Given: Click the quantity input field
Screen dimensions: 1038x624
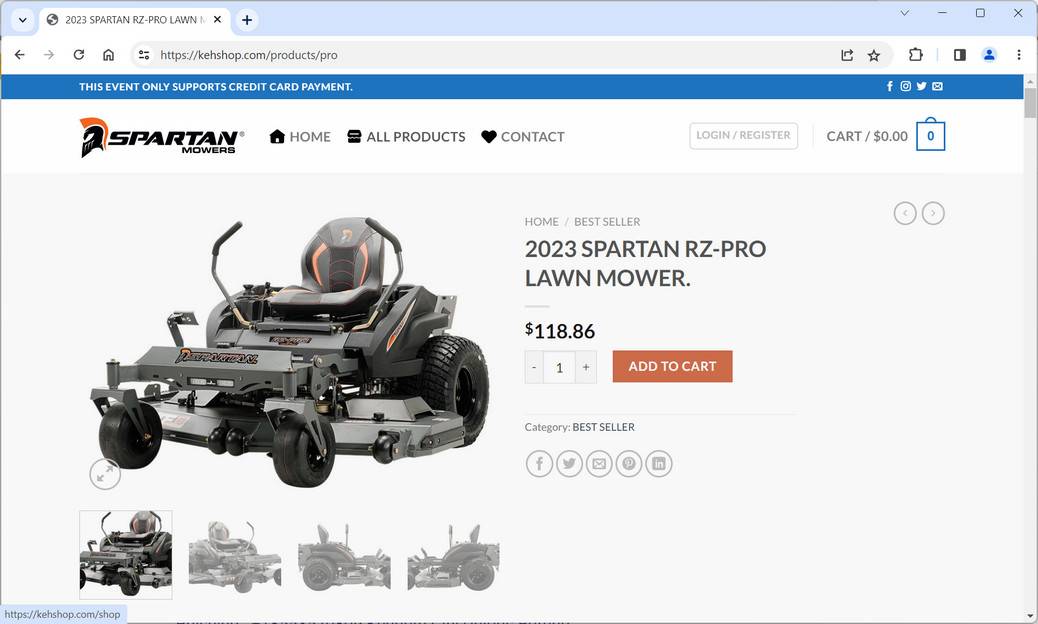Looking at the screenshot, I should tap(559, 367).
